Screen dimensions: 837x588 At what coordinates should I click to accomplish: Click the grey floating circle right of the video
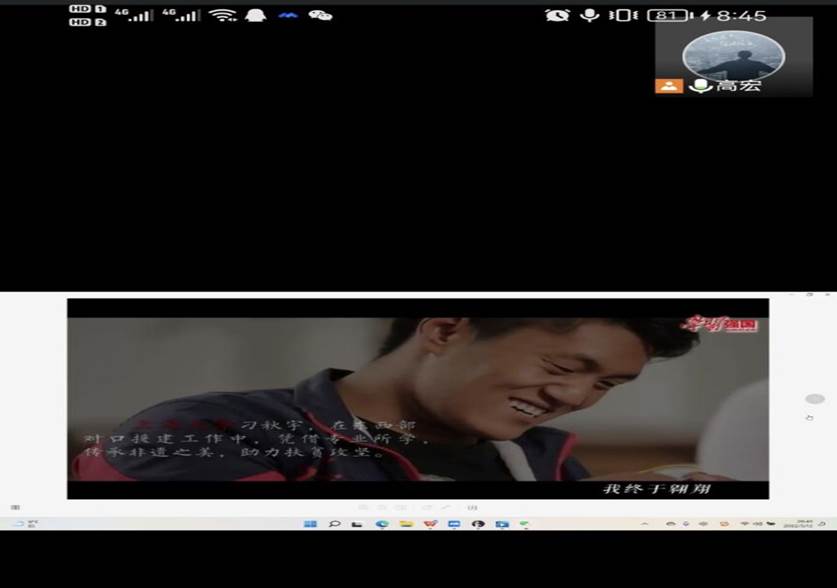tap(815, 399)
